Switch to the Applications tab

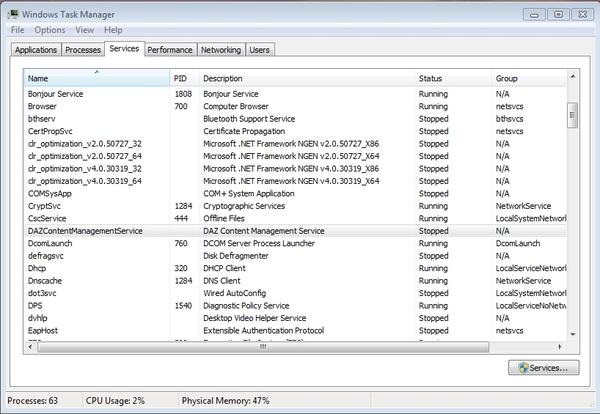tap(36, 50)
